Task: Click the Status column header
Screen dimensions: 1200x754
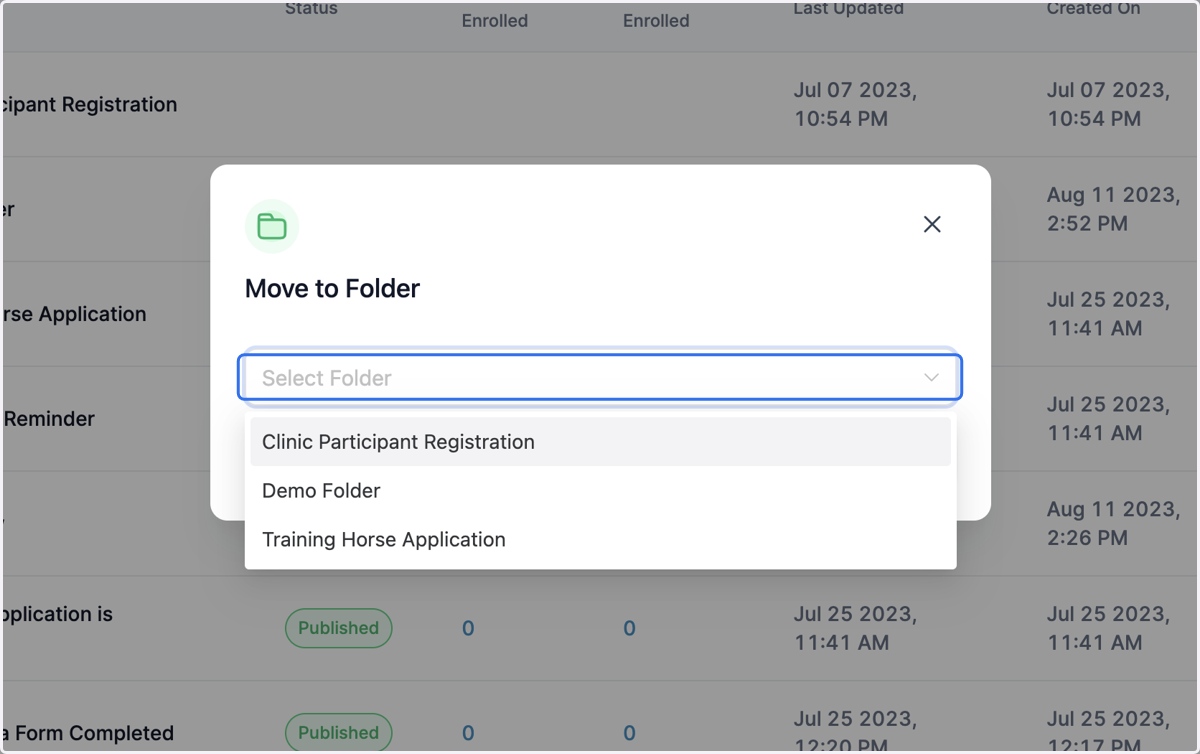Action: coord(311,9)
